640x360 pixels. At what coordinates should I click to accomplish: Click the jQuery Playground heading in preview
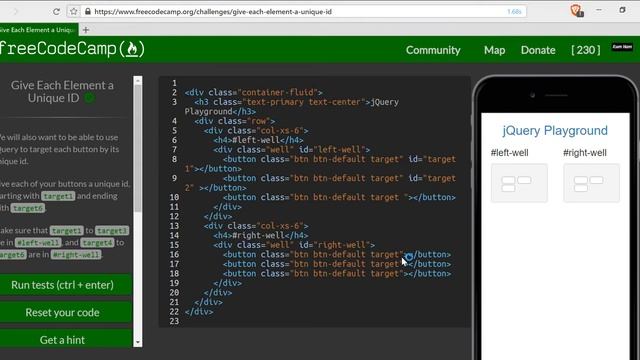pyautogui.click(x=555, y=131)
